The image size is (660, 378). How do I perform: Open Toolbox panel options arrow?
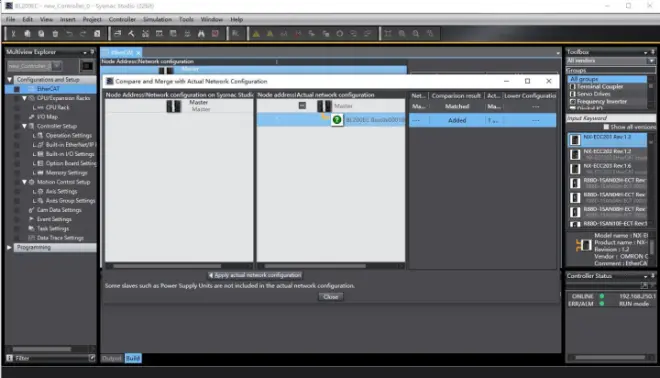(x=646, y=52)
